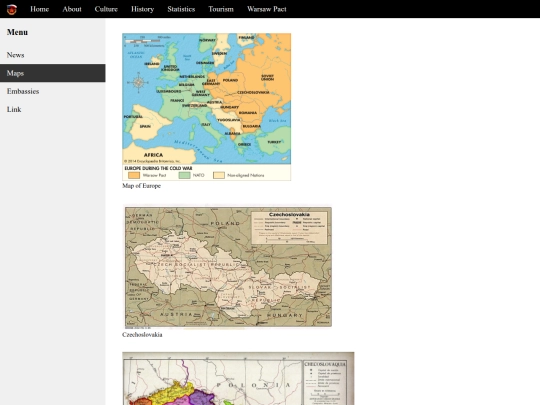
Task: Open the Statistics section
Action: point(181,9)
